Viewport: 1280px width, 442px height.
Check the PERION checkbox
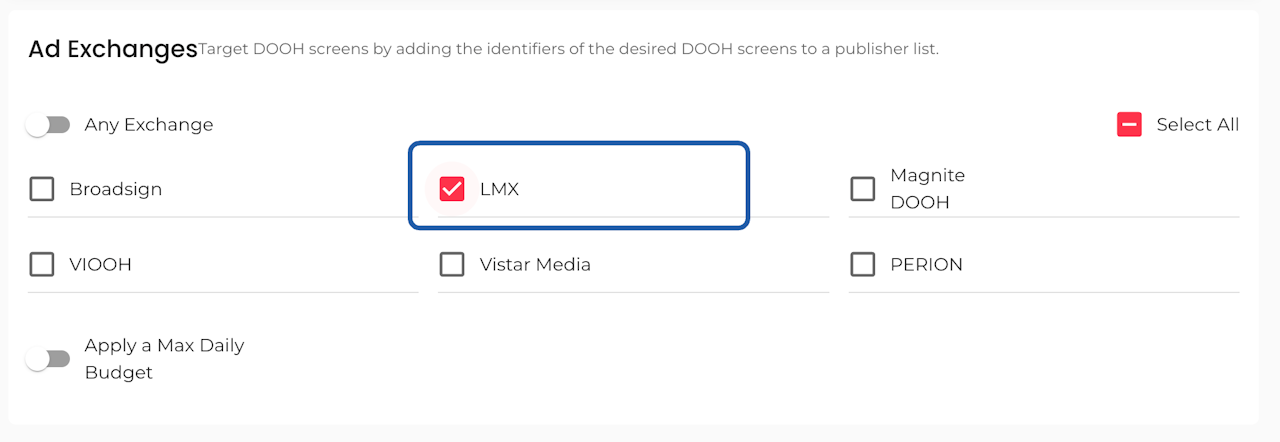click(x=862, y=265)
